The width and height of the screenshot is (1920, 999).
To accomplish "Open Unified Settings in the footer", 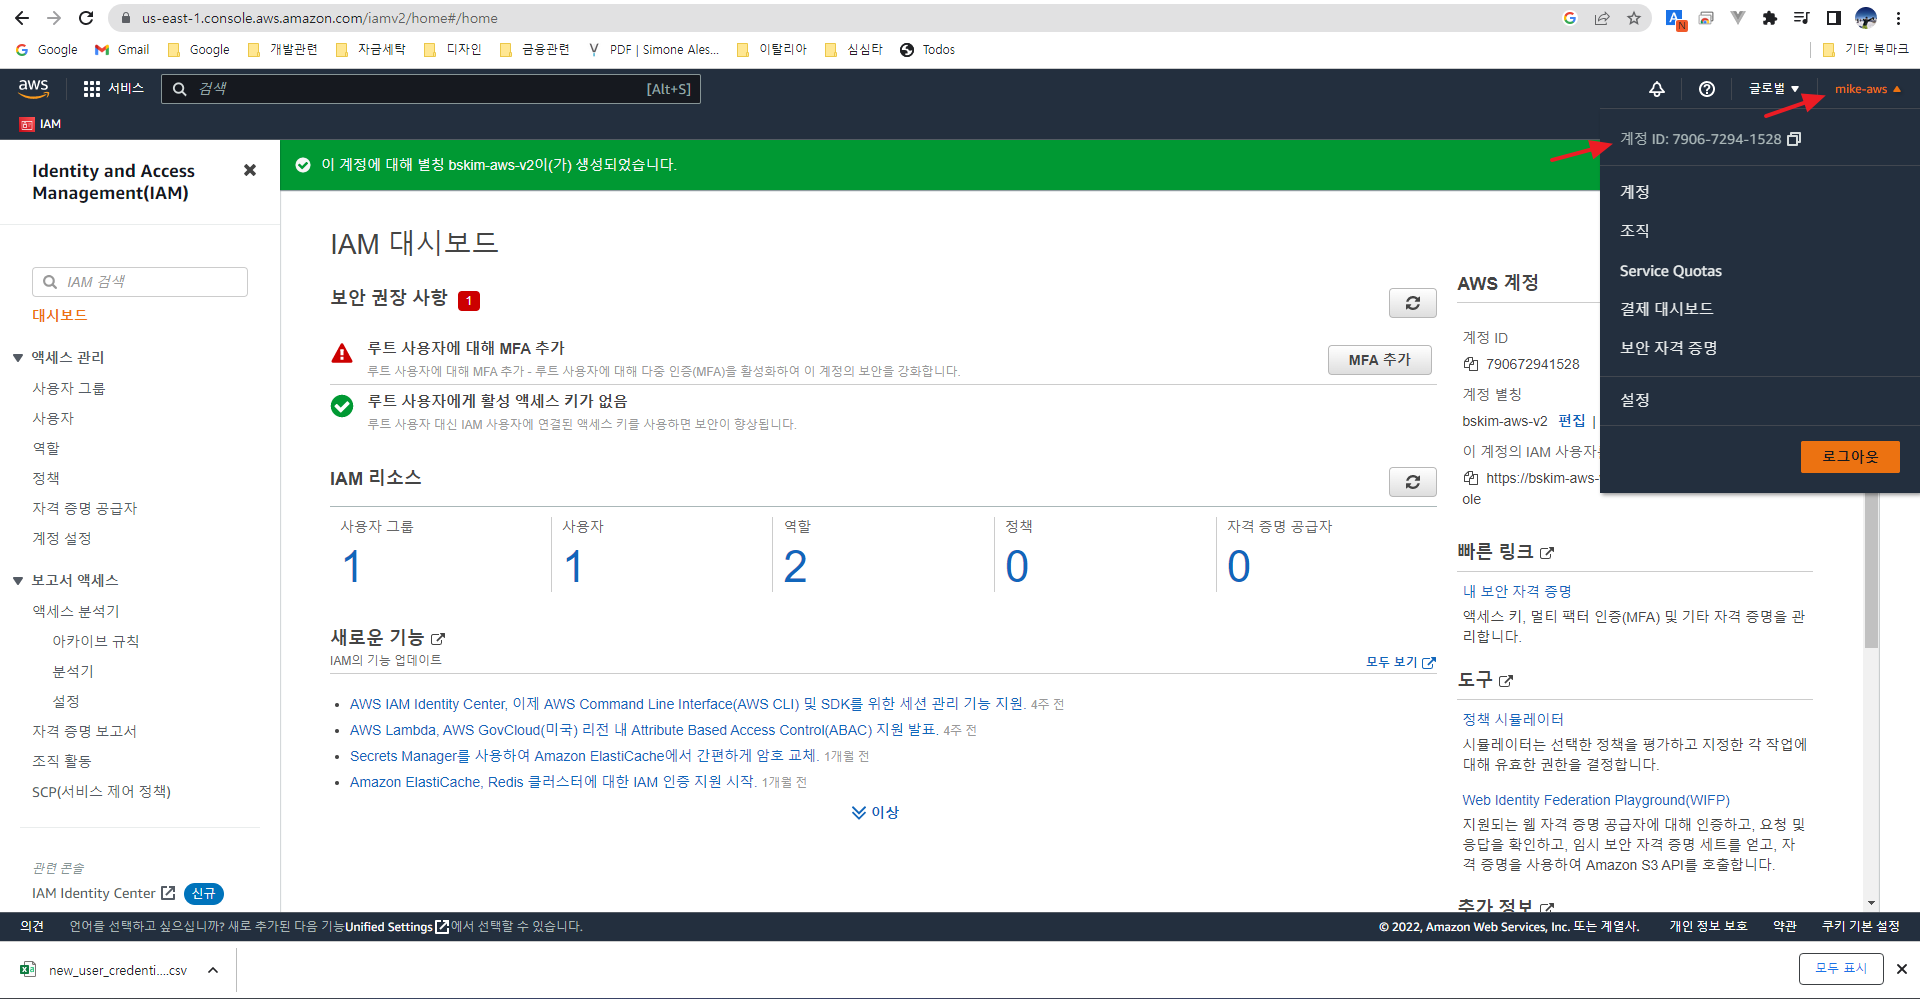I will click(x=397, y=927).
